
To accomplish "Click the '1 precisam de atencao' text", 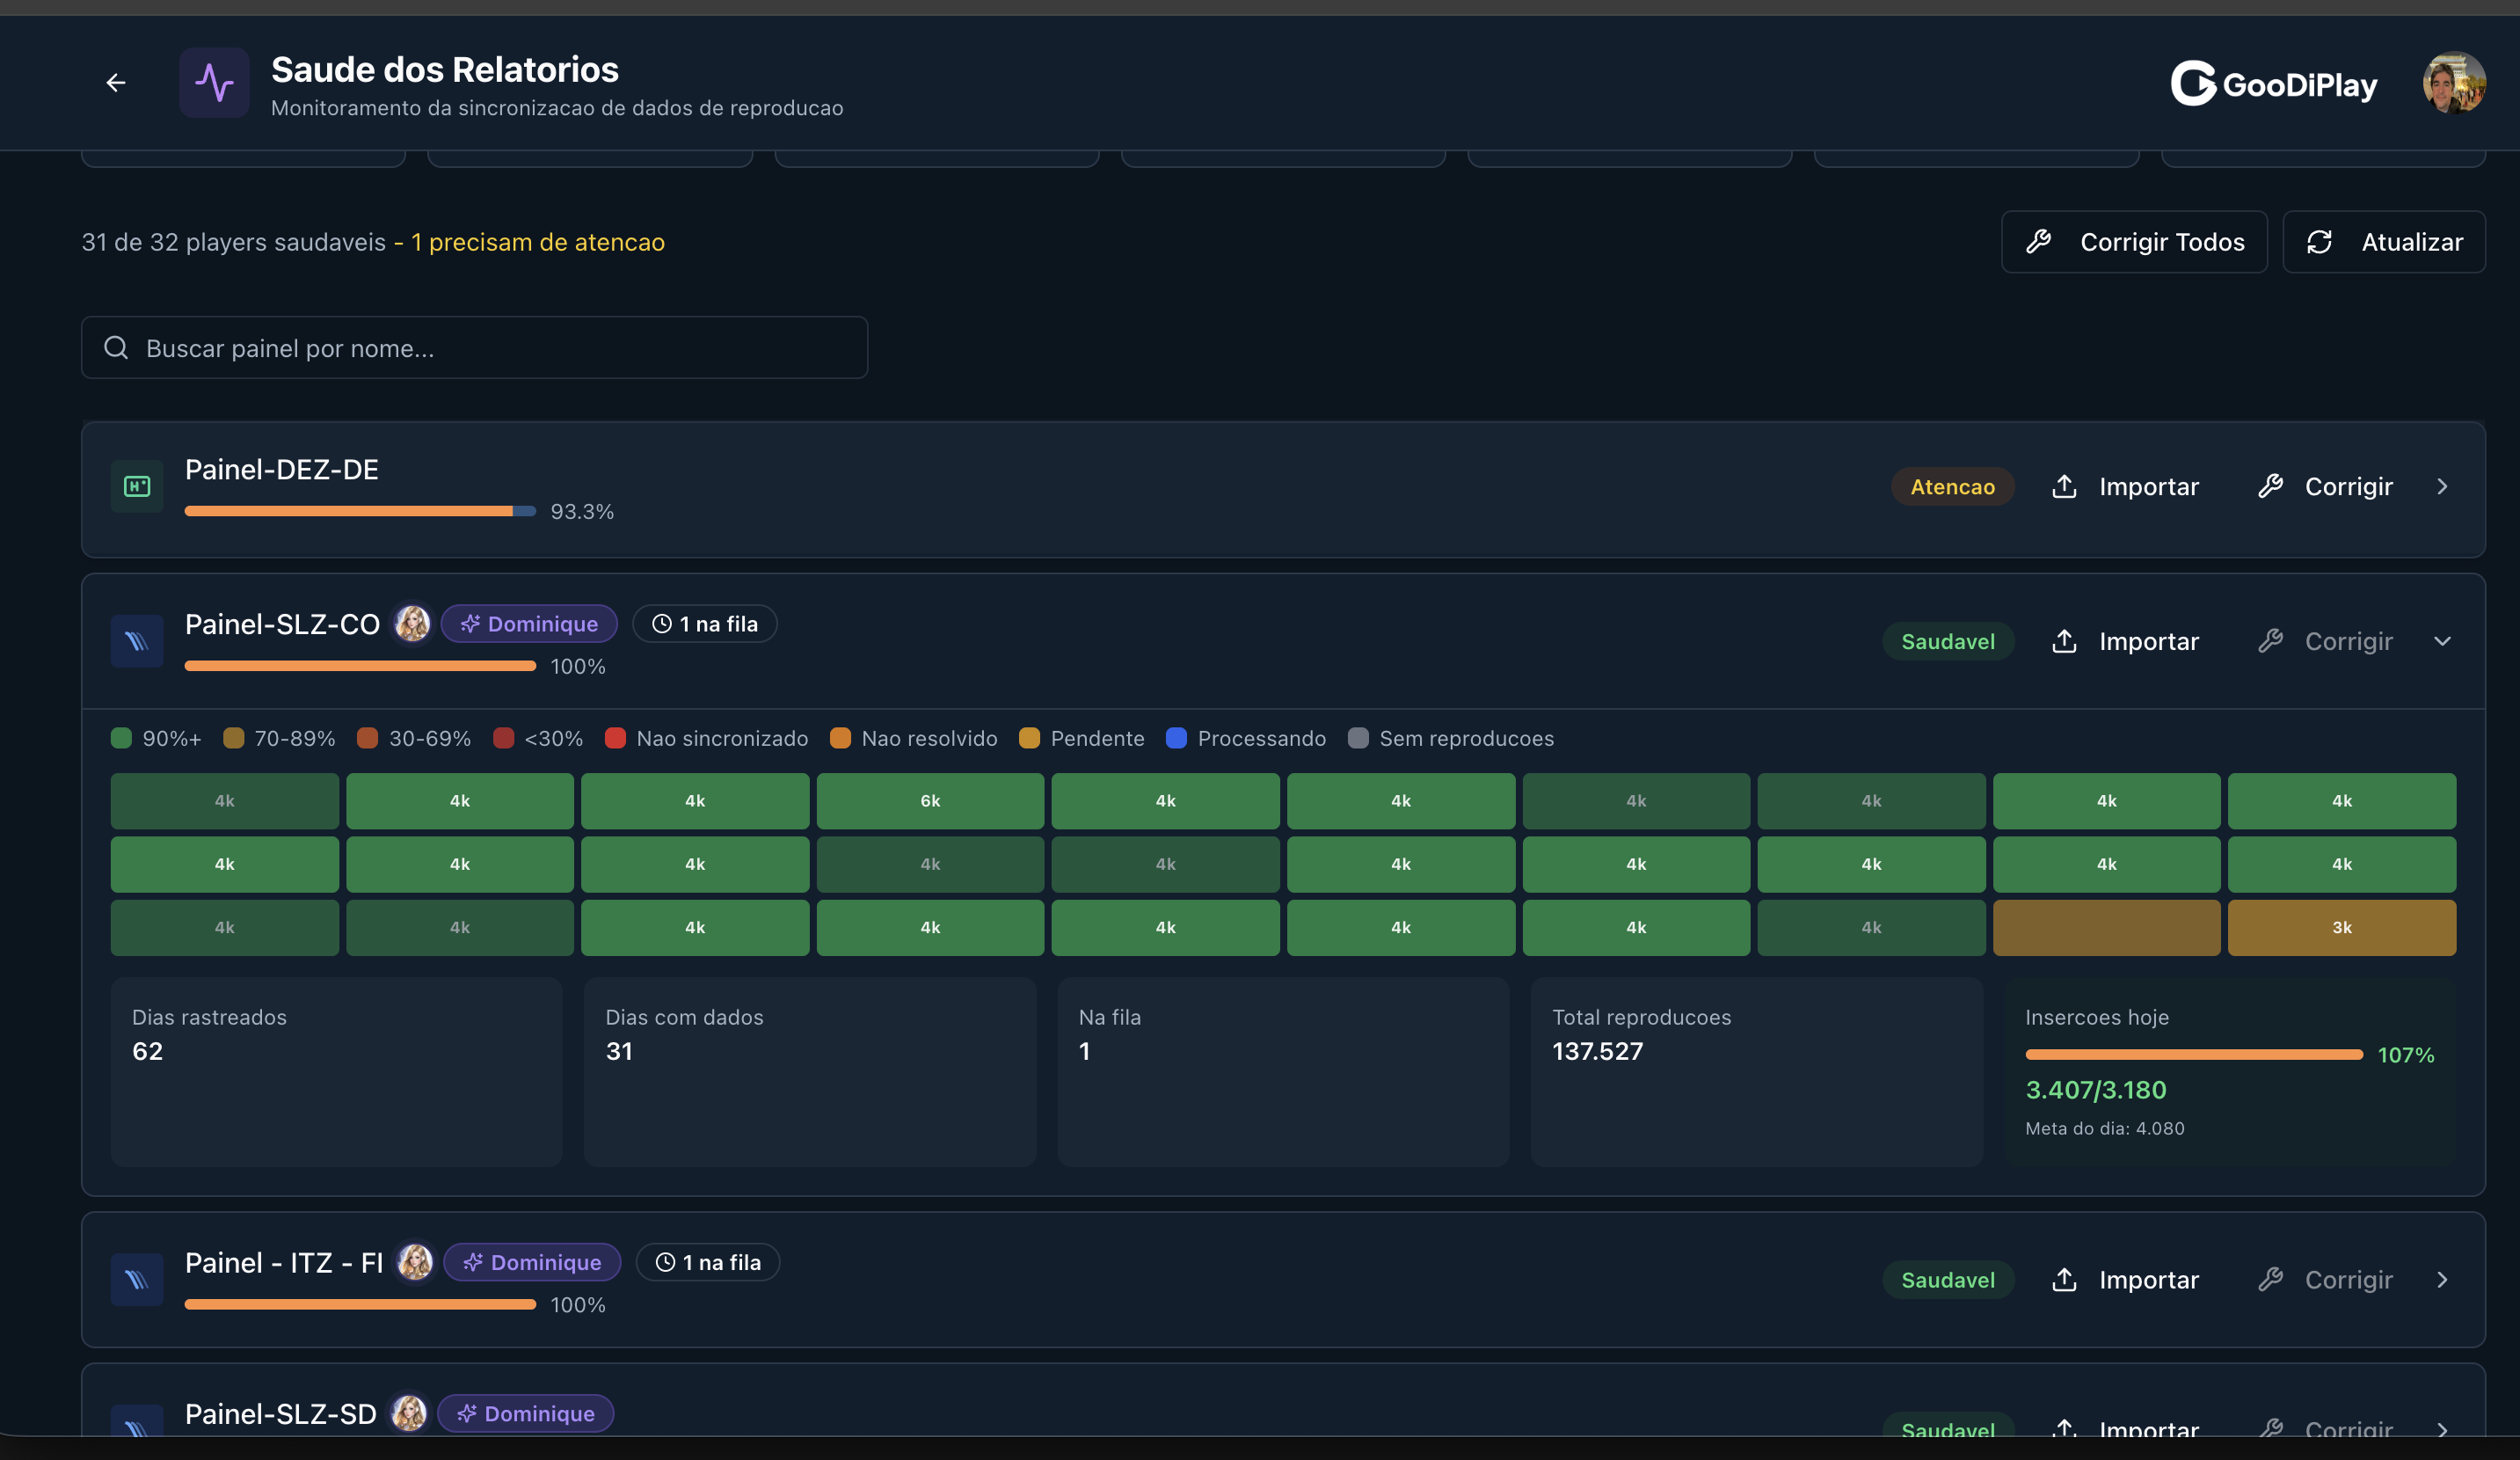I will pos(538,242).
